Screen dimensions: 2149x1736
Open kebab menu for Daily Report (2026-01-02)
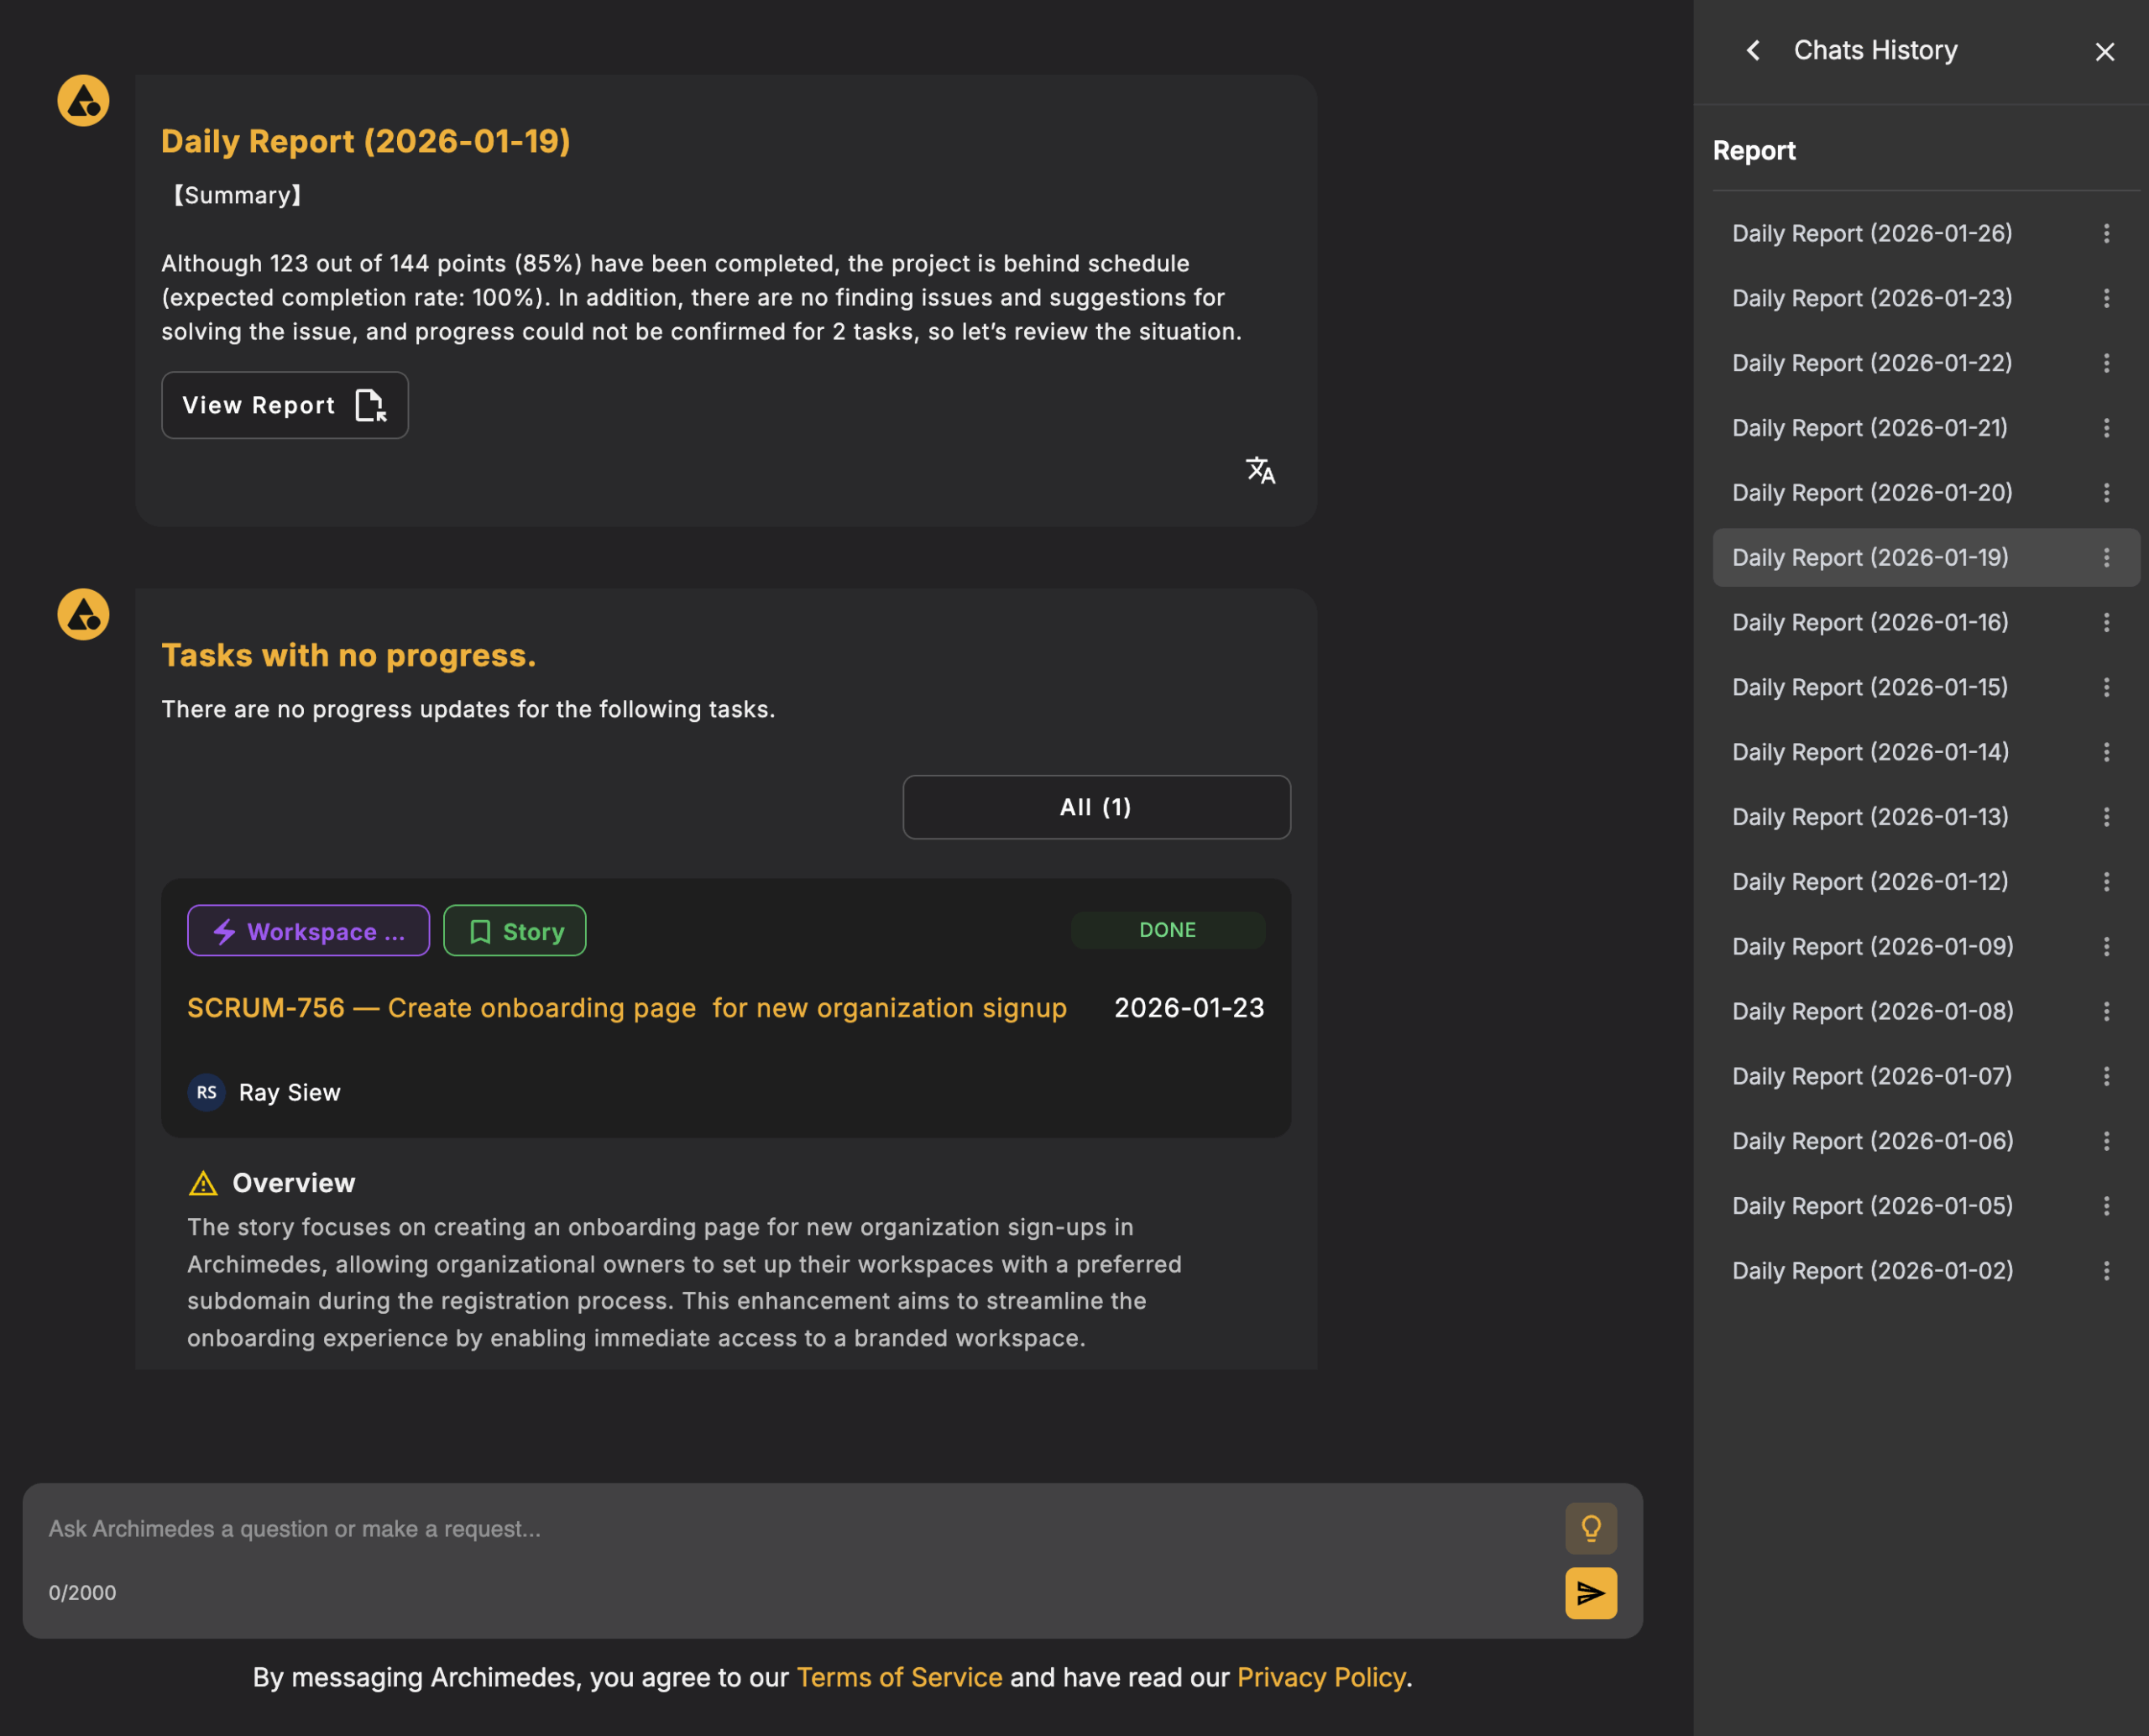coord(2106,1270)
